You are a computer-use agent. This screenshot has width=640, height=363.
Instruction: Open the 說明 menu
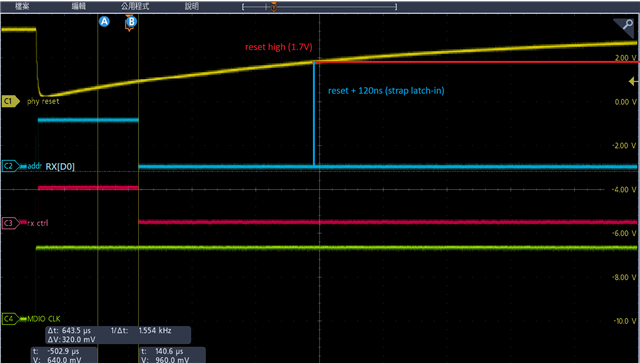tap(191, 6)
